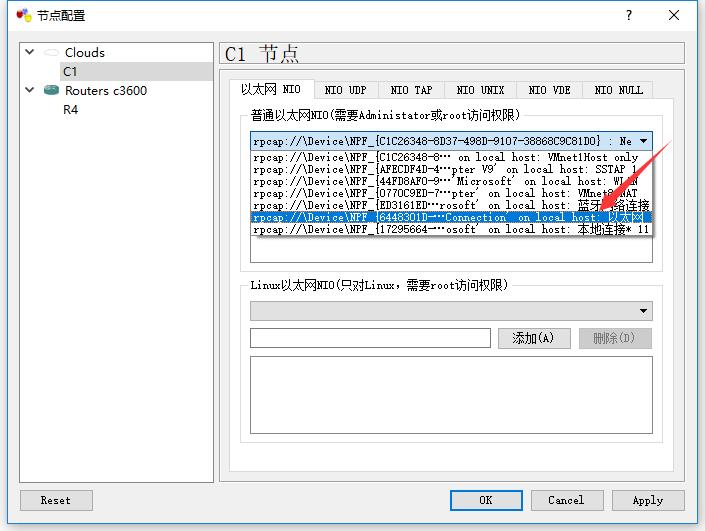The width and height of the screenshot is (705, 531).
Task: Click the Clouds cloud icon
Action: [51, 53]
